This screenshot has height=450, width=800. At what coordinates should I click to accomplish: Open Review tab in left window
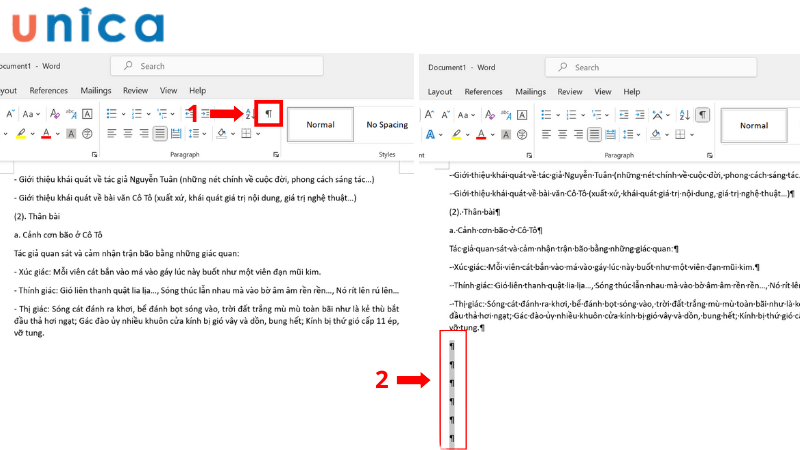pyautogui.click(x=135, y=90)
